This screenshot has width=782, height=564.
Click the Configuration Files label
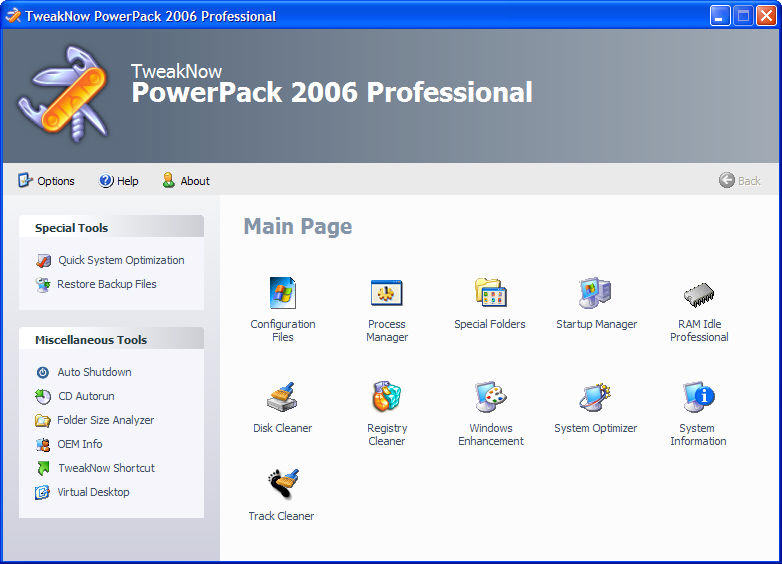click(283, 331)
